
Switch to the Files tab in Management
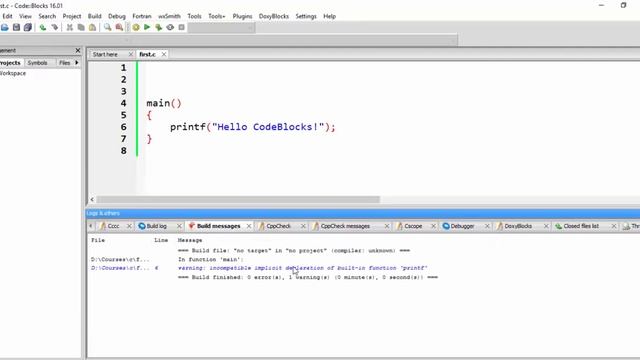[64, 63]
